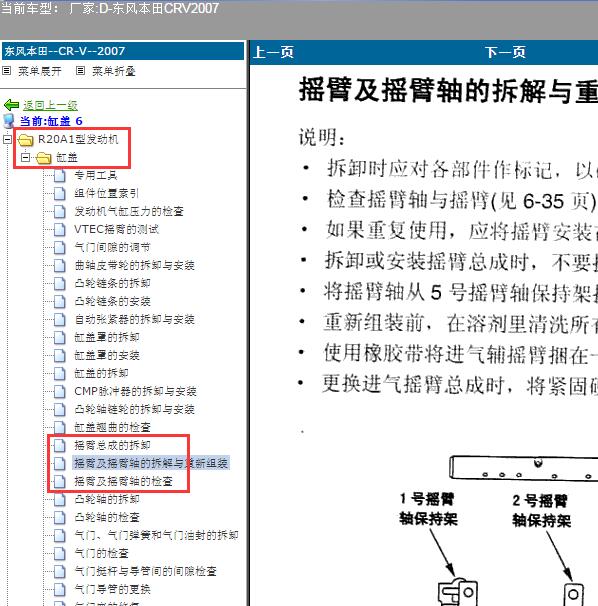
Task: Click the 1号摇臂轴保持架 diagram label
Action: [x=428, y=509]
